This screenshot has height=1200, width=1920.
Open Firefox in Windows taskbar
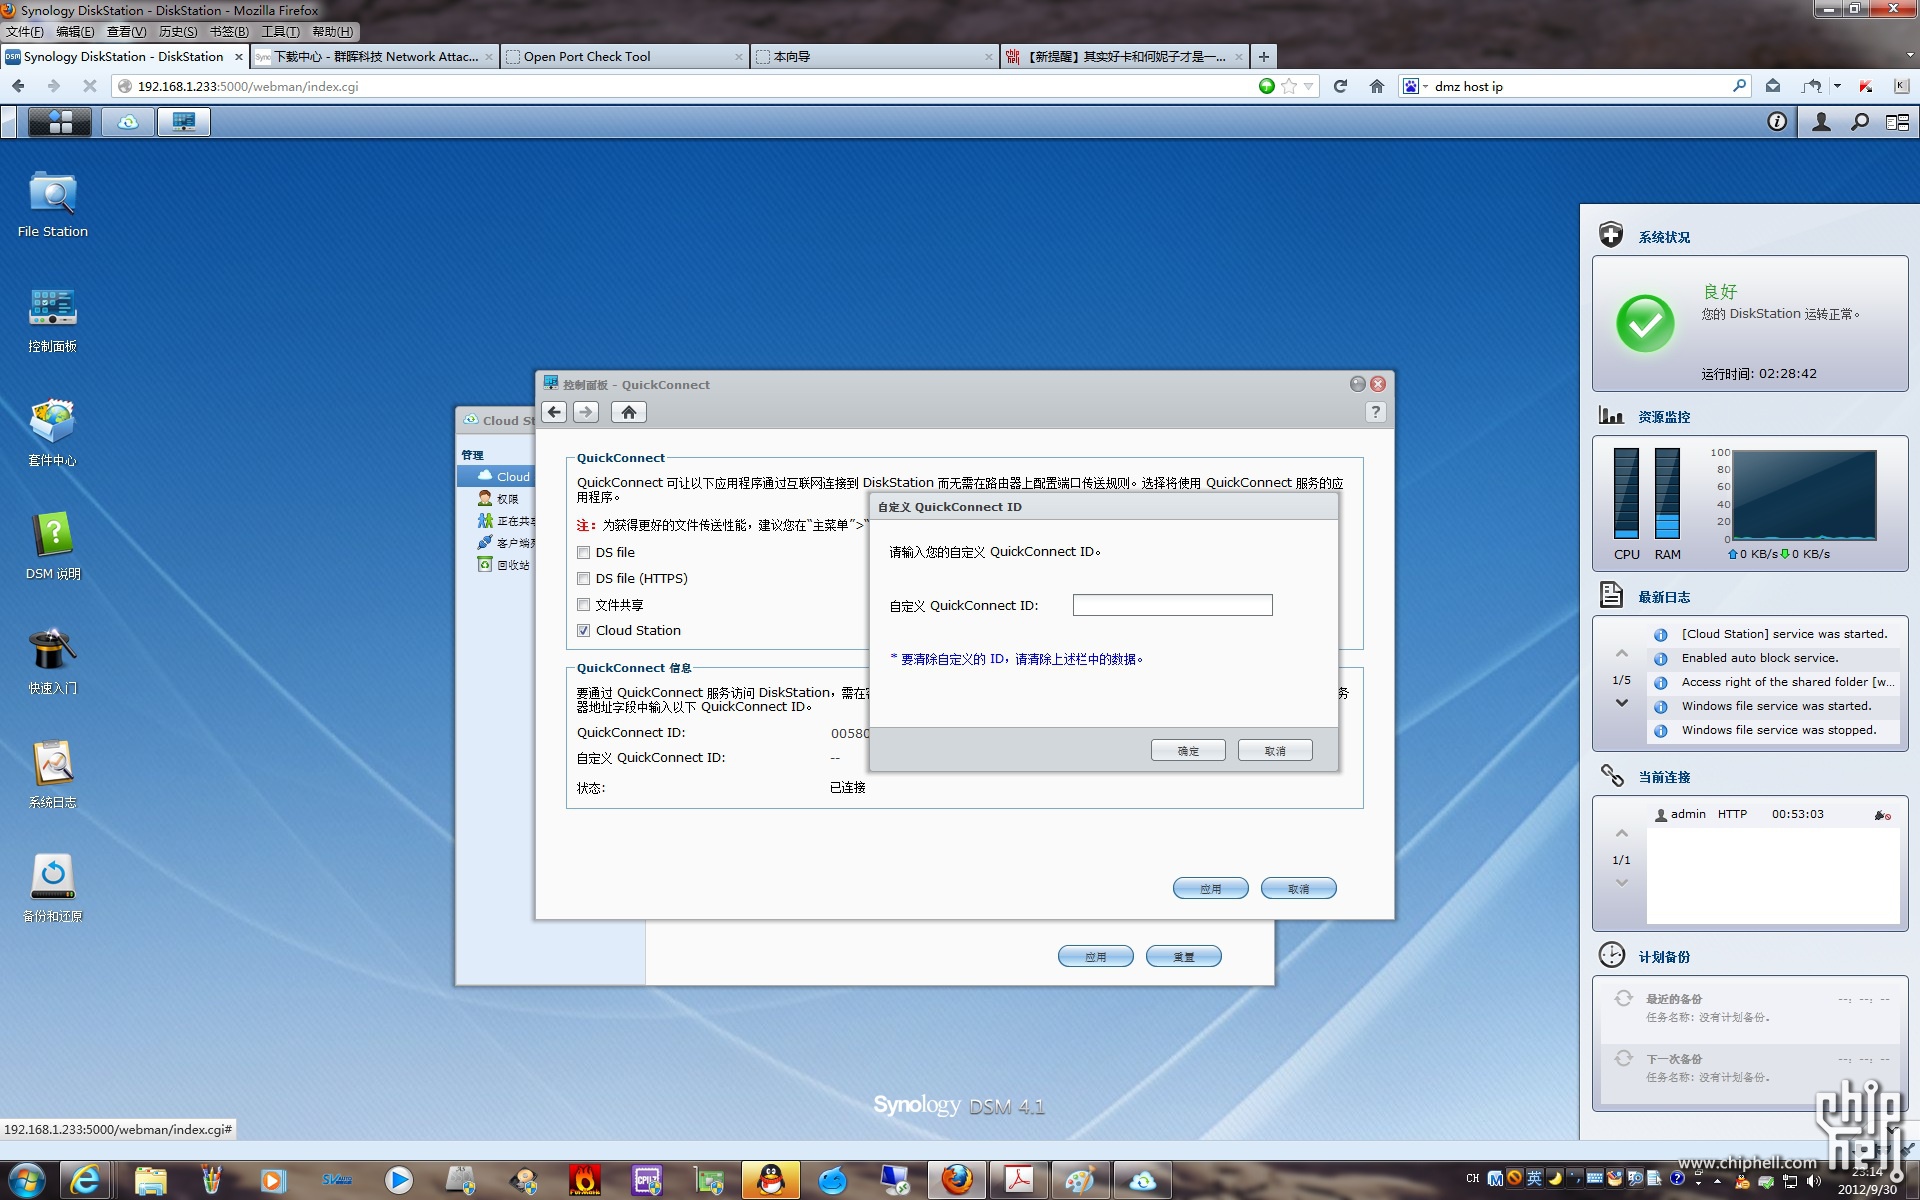pyautogui.click(x=957, y=1181)
